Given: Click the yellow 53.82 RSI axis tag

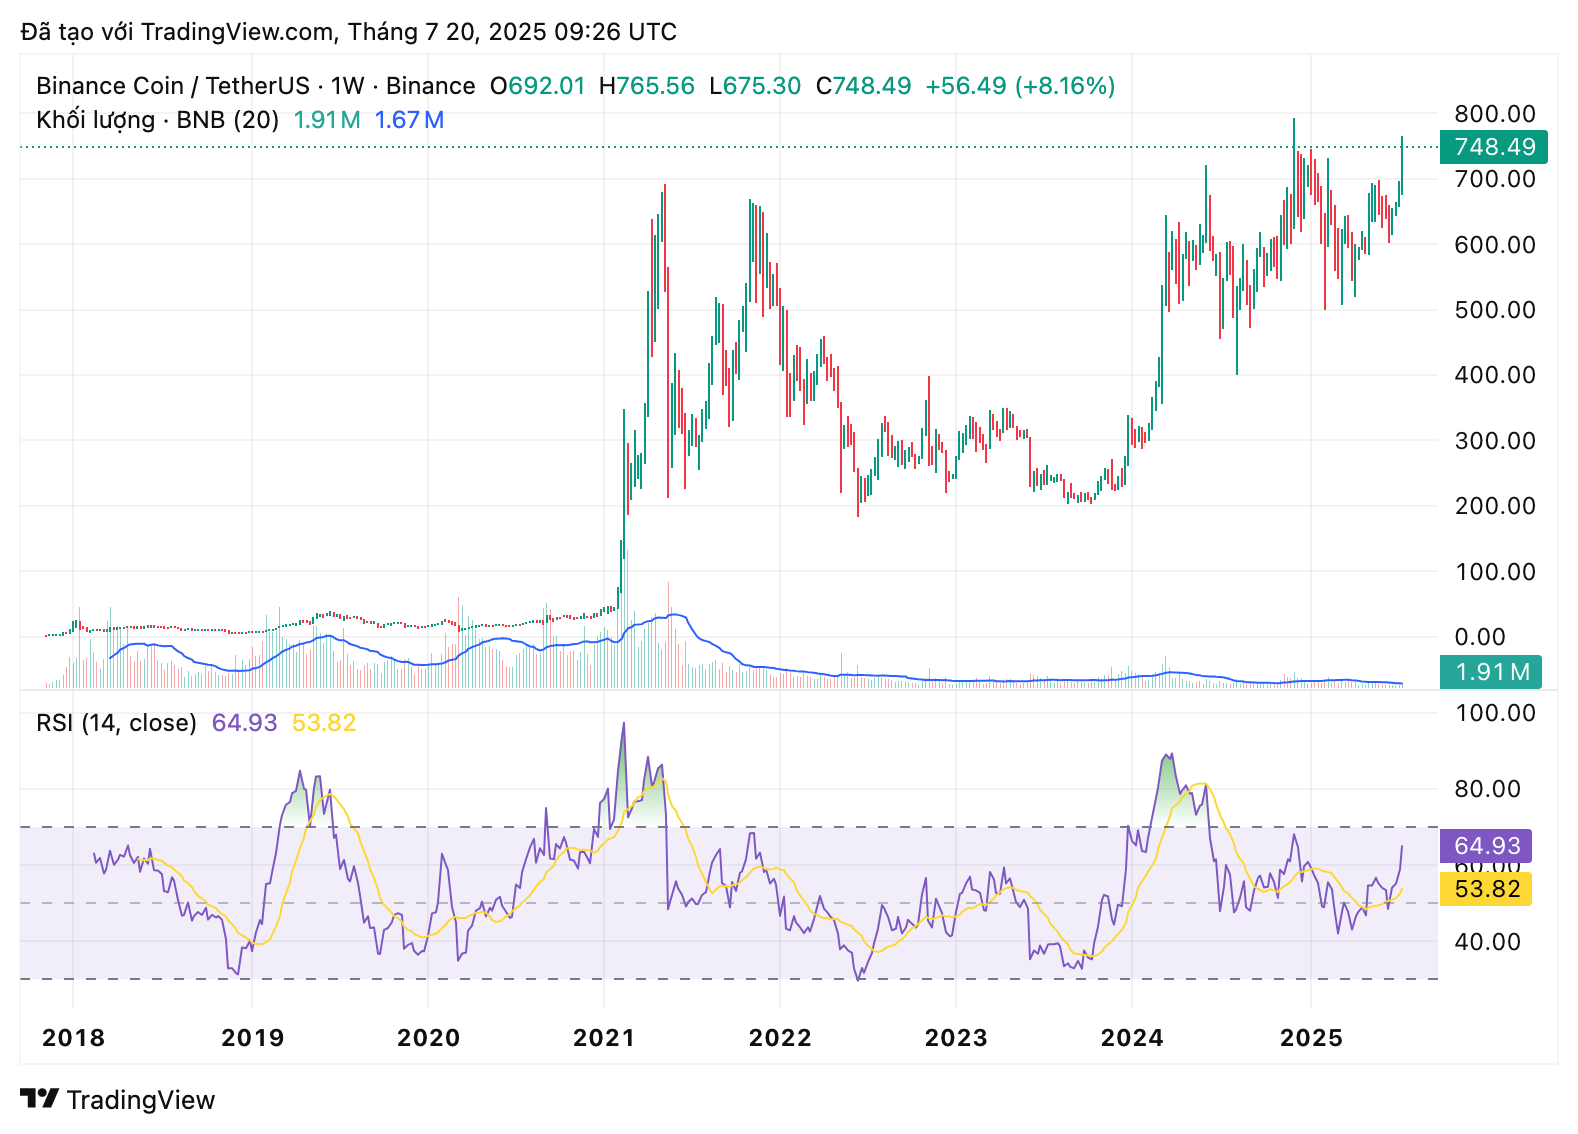Looking at the screenshot, I should pos(1486,889).
